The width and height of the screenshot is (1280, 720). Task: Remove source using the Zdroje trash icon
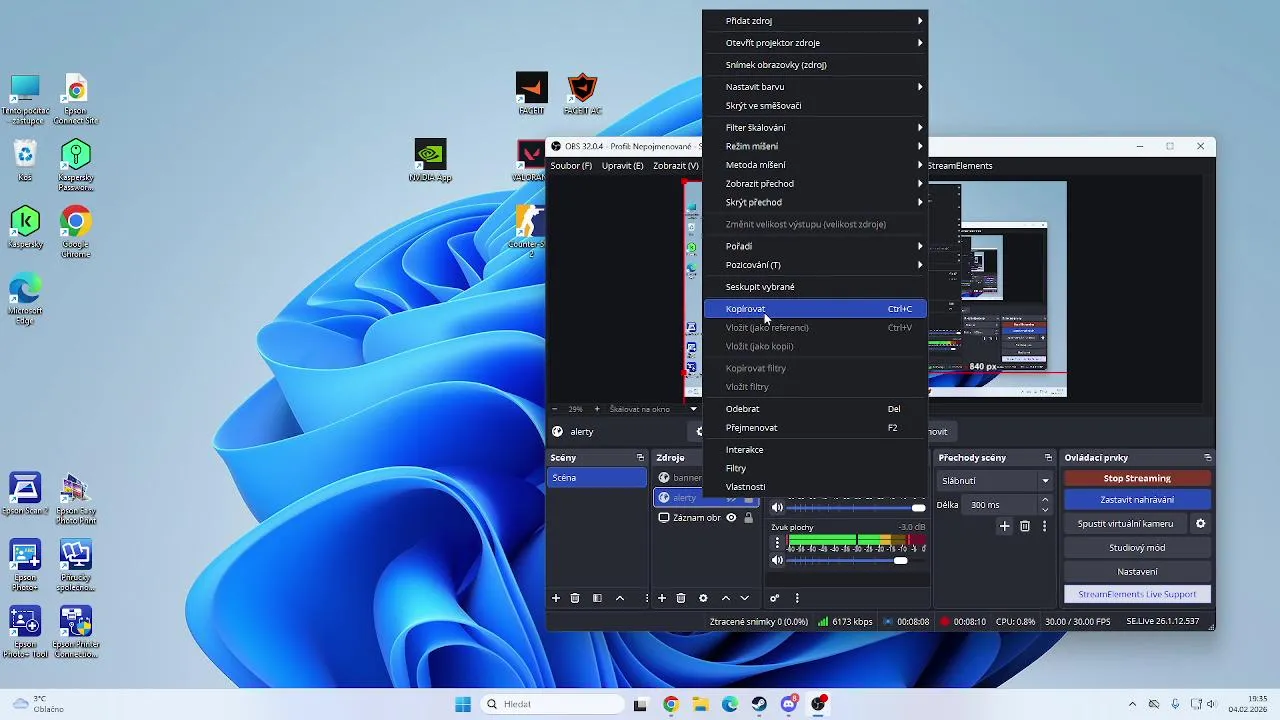click(681, 598)
